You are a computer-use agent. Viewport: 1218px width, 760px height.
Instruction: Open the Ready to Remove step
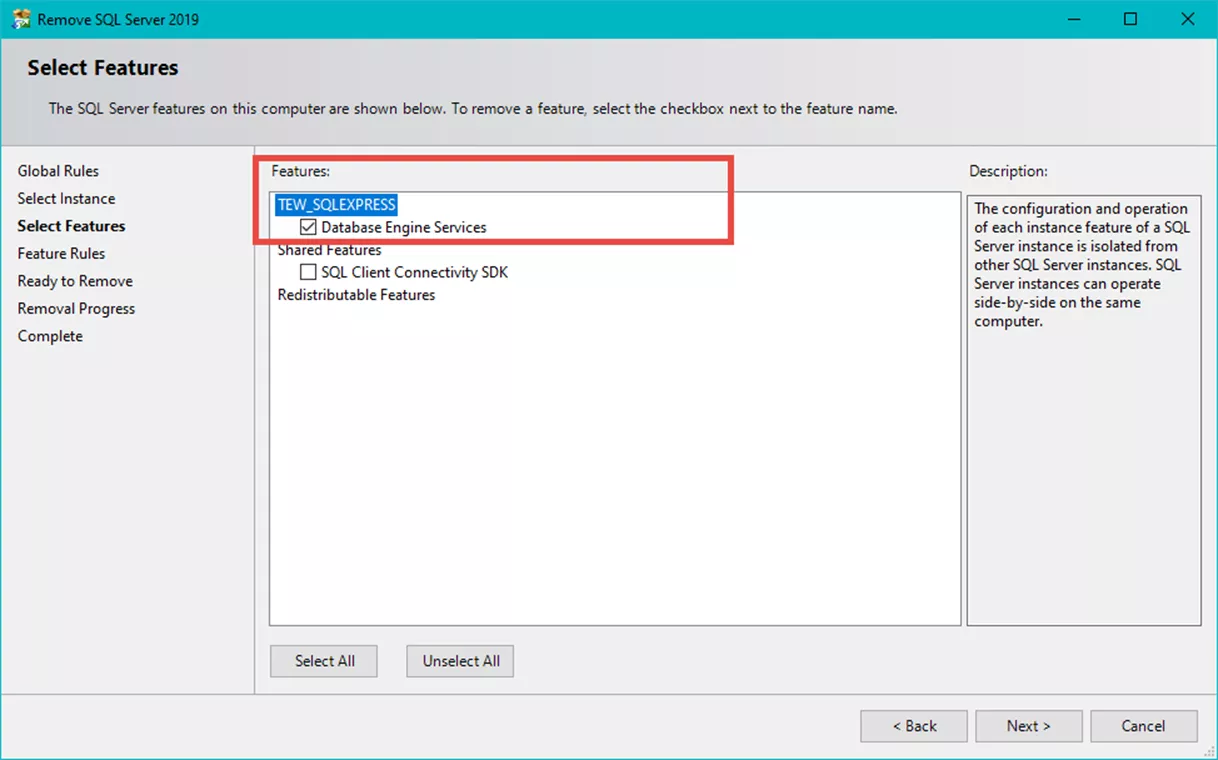pyautogui.click(x=75, y=281)
